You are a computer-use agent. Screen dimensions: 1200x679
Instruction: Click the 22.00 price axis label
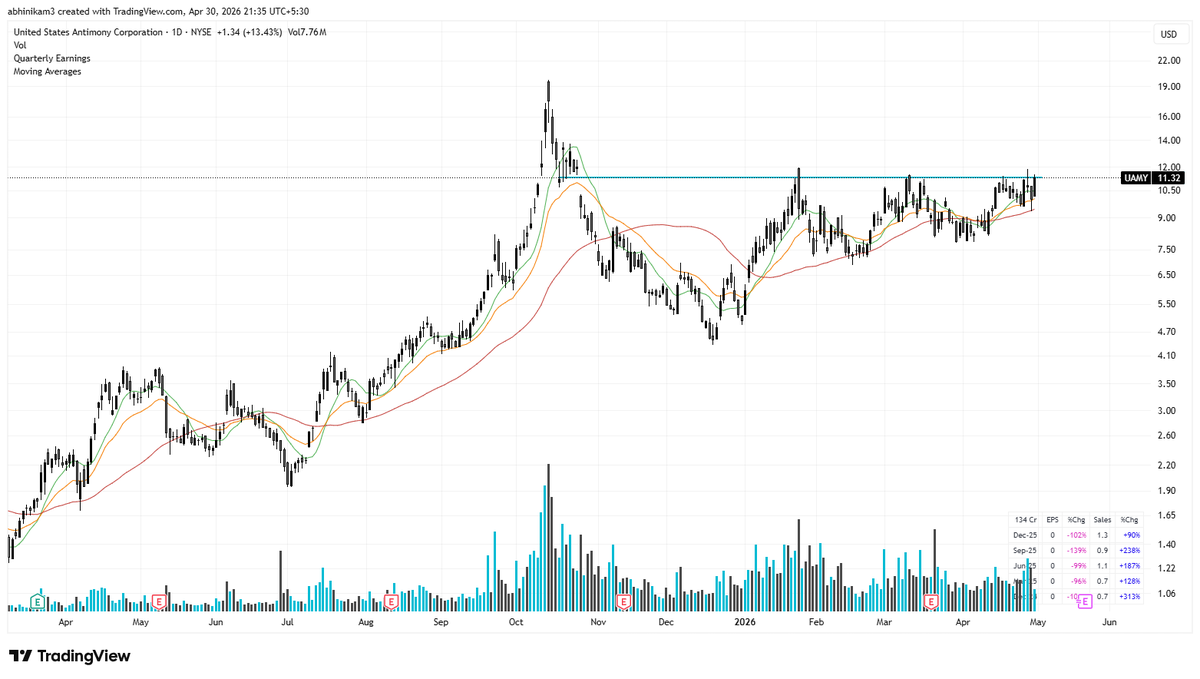tap(1168, 61)
